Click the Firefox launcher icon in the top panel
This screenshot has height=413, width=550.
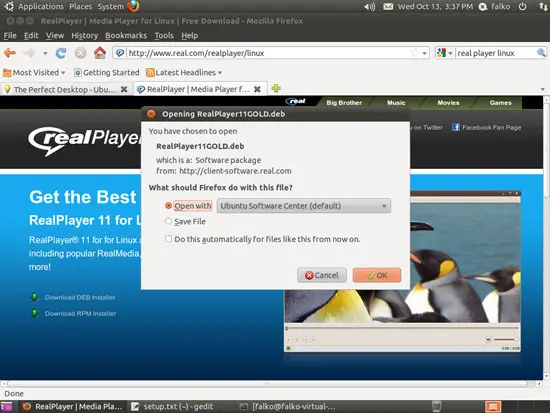(x=133, y=6)
